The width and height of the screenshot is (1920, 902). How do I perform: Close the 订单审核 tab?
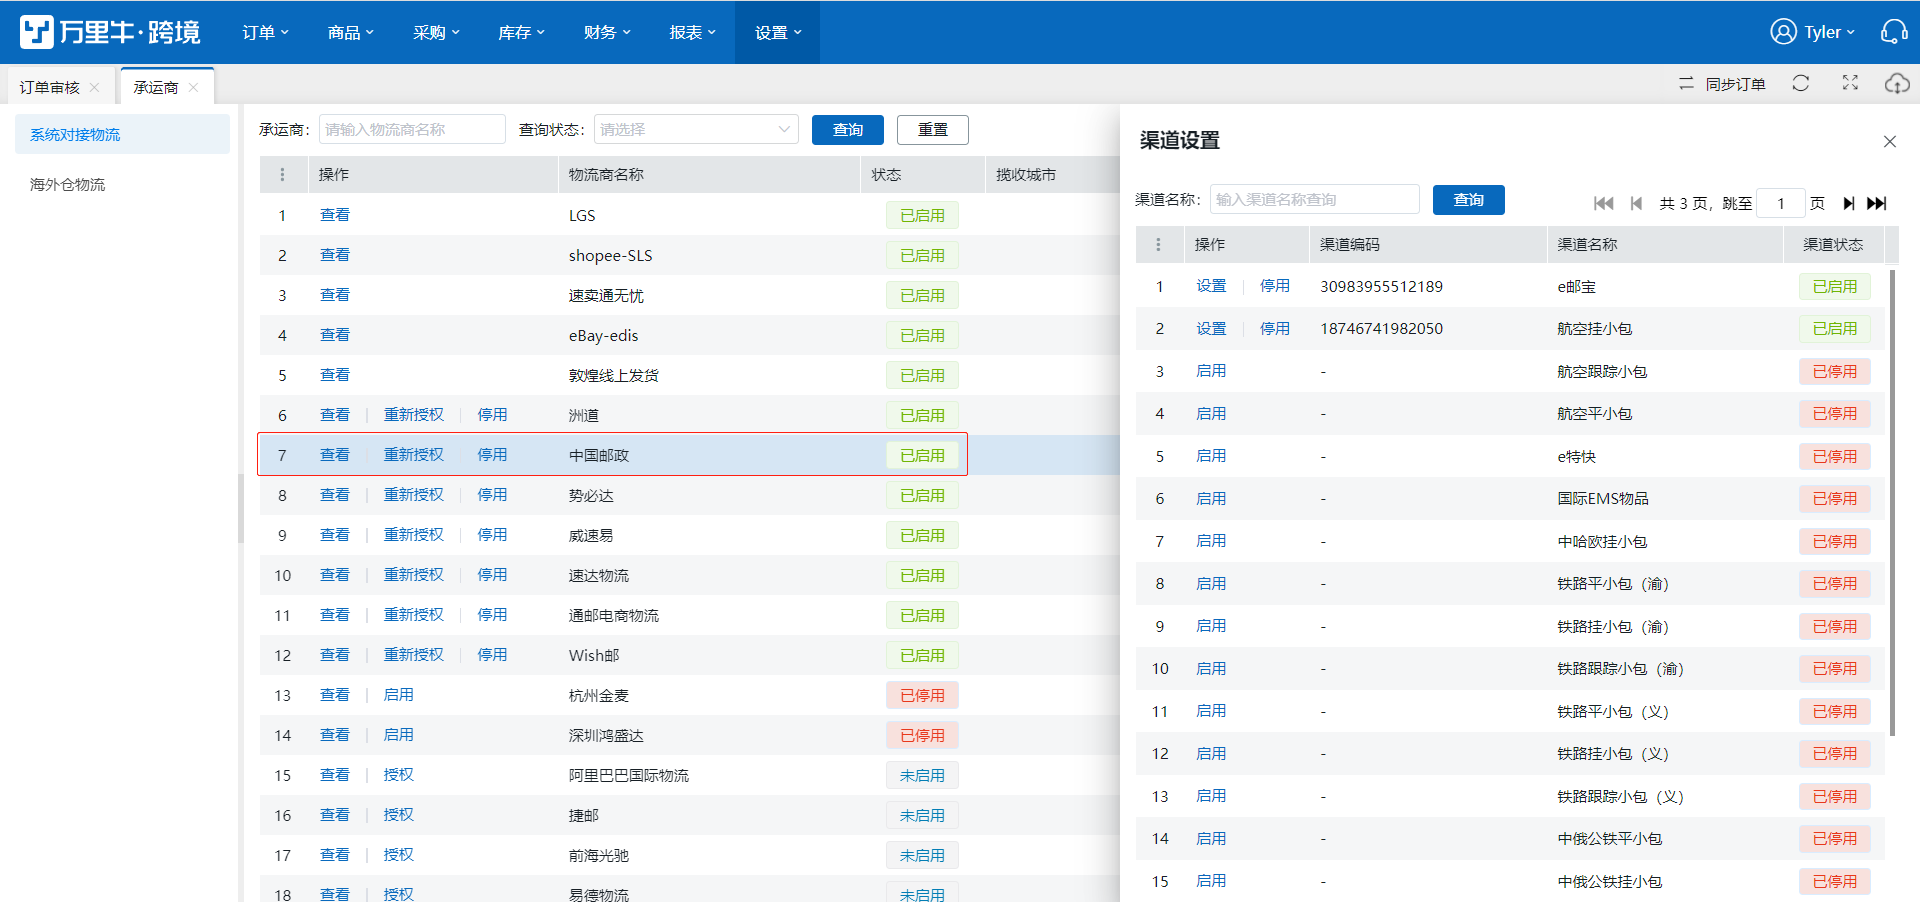(94, 87)
